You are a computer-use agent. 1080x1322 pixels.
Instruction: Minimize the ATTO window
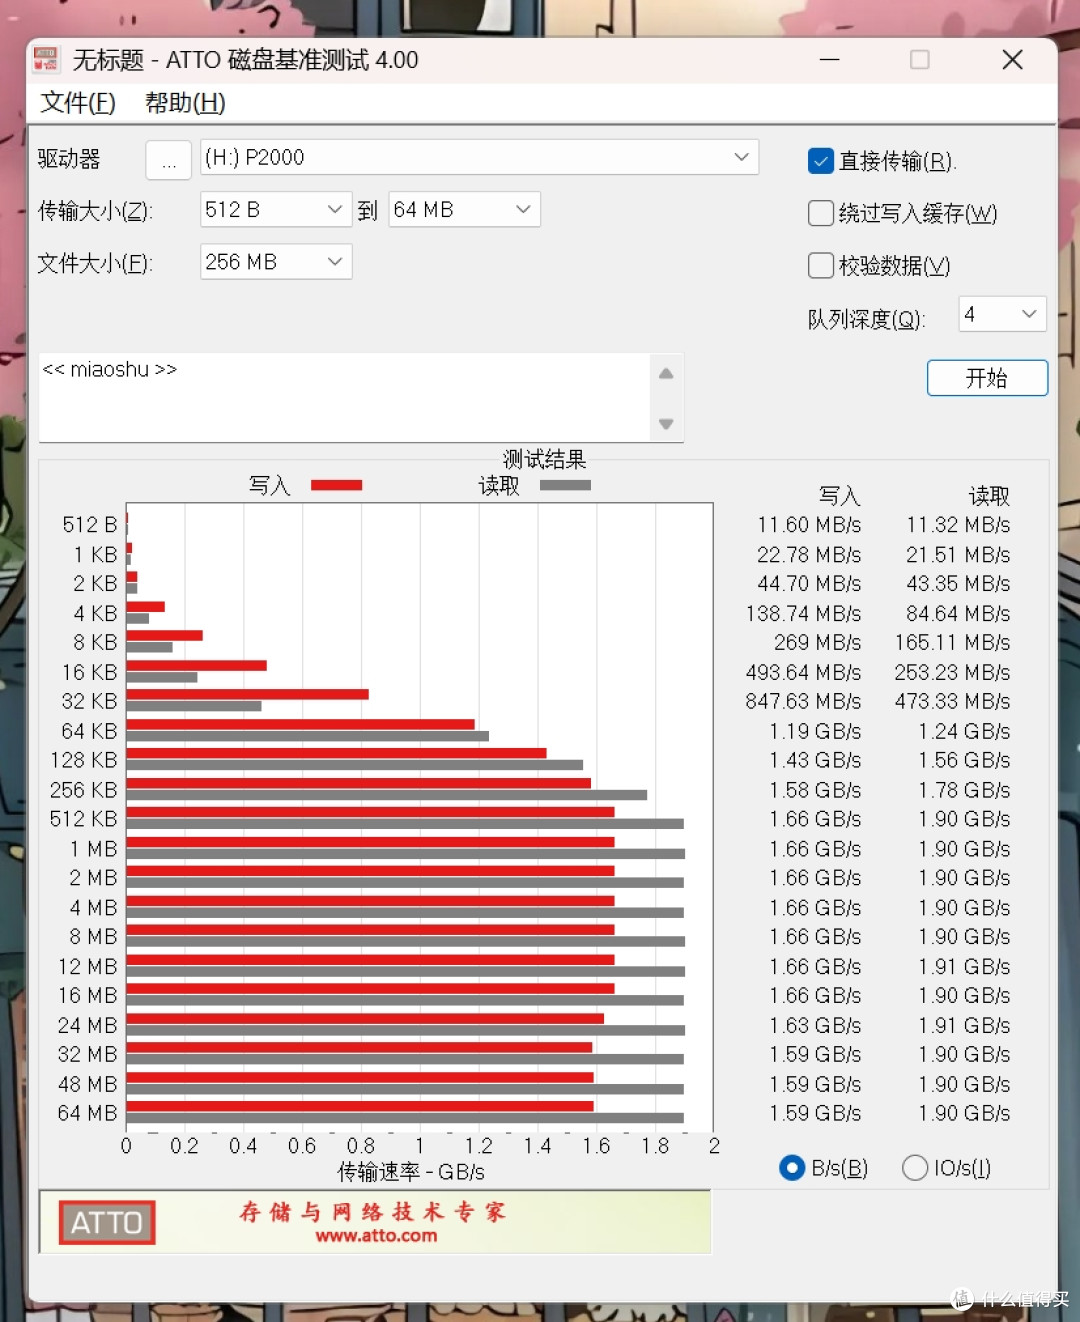click(829, 60)
